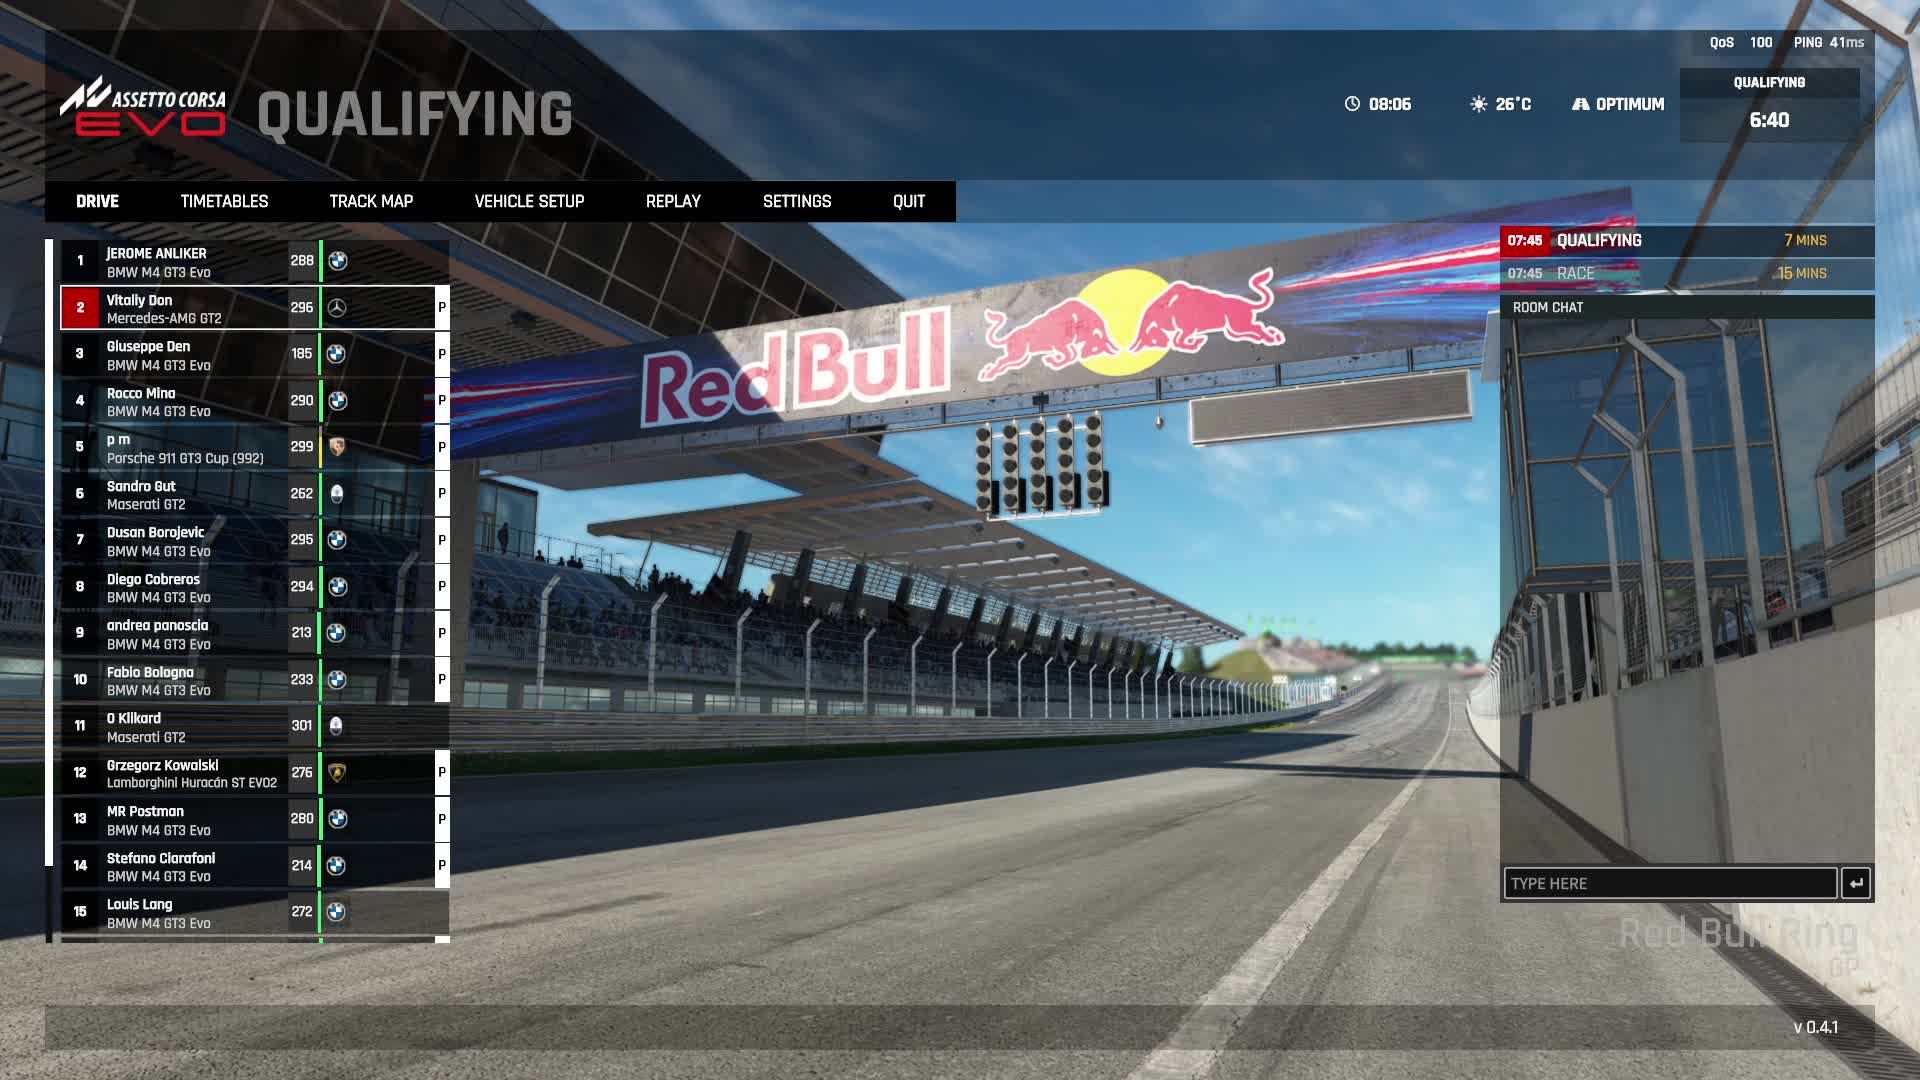Click the Maserati emblem next to Sandro Gut

pyautogui.click(x=337, y=493)
